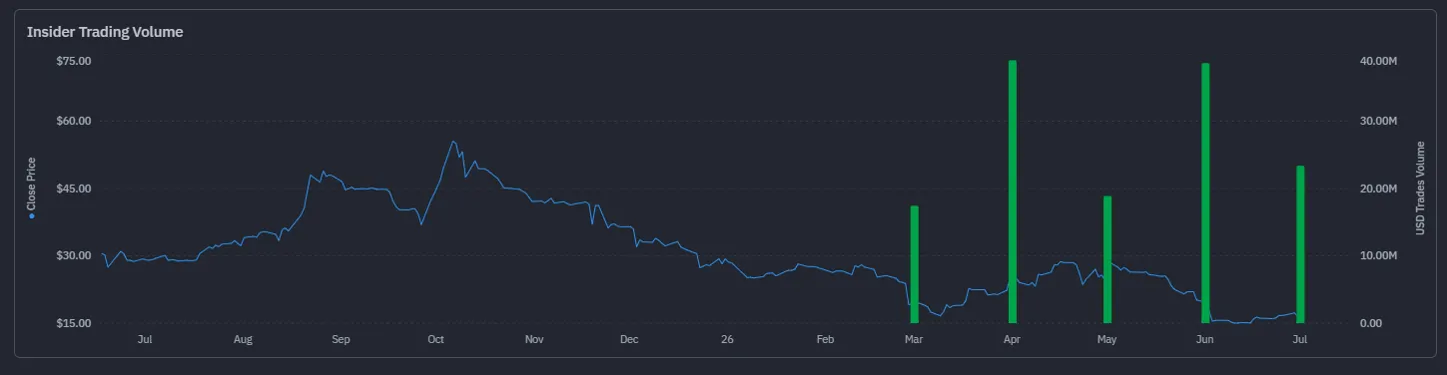Click the Insider Trading Volume title
The width and height of the screenshot is (1447, 375).
tap(105, 32)
